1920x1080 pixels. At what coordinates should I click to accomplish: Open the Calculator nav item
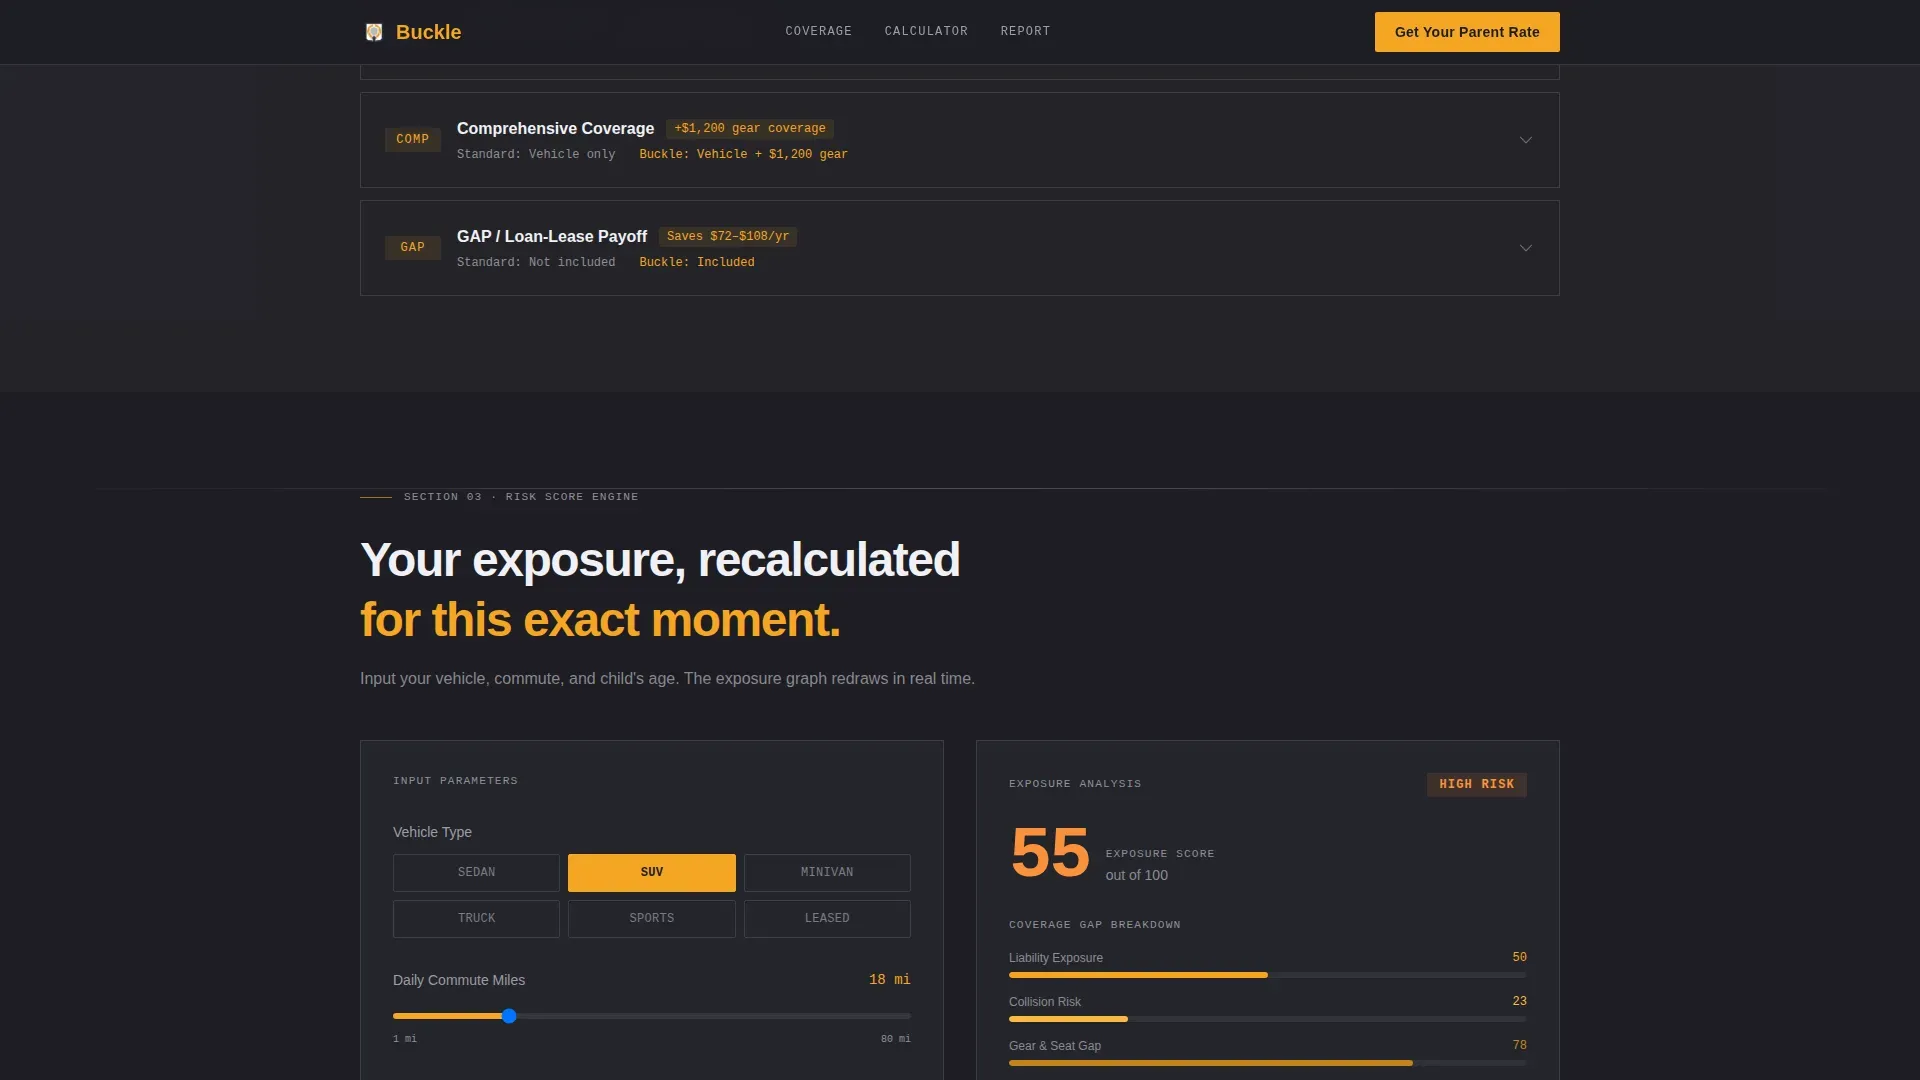[926, 31]
